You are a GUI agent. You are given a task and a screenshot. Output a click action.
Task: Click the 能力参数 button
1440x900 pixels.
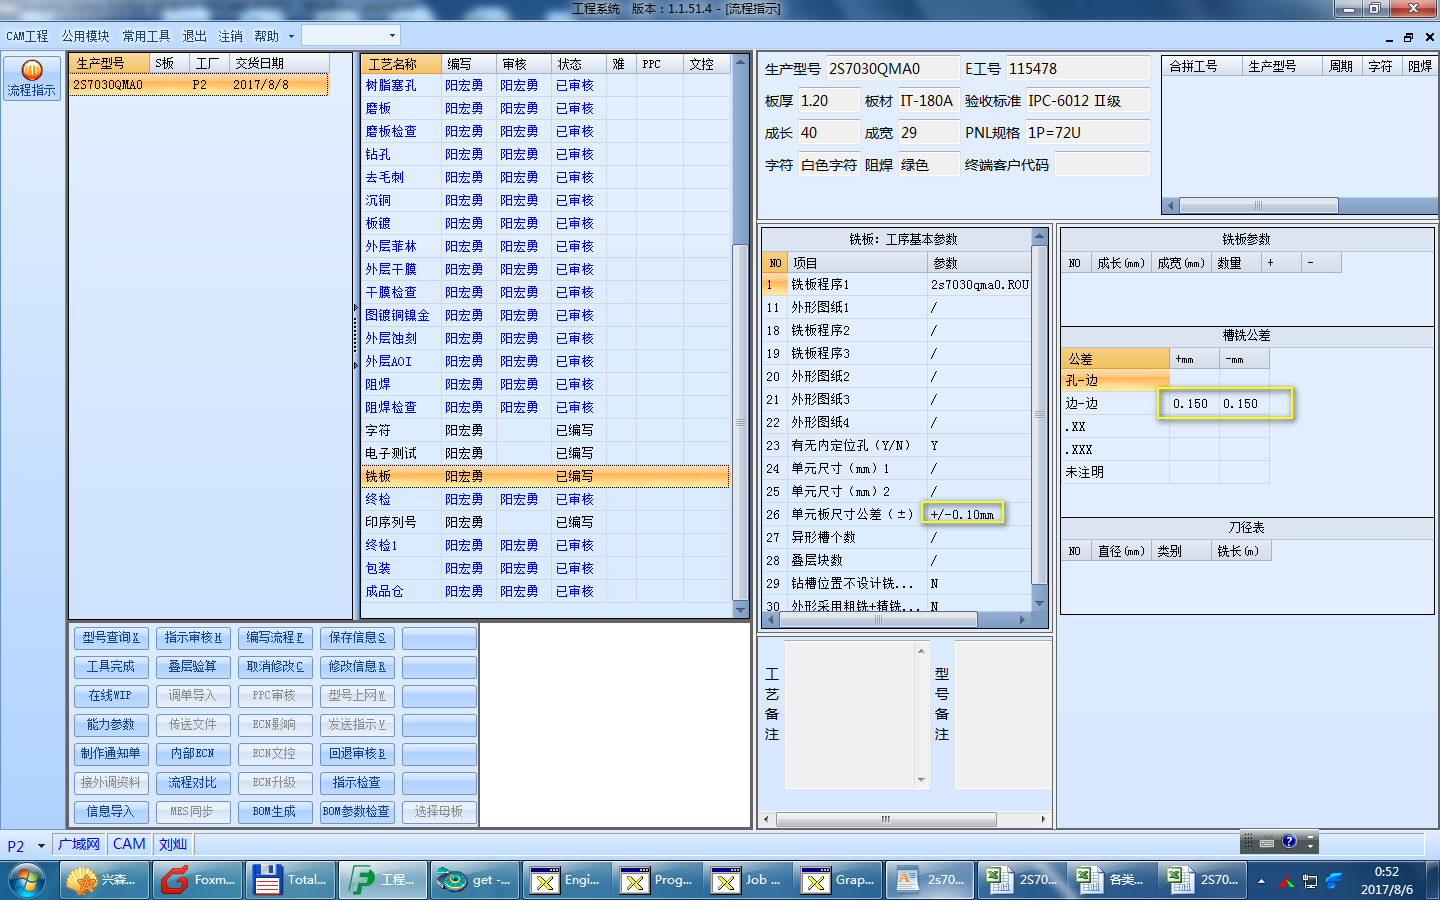pos(111,724)
